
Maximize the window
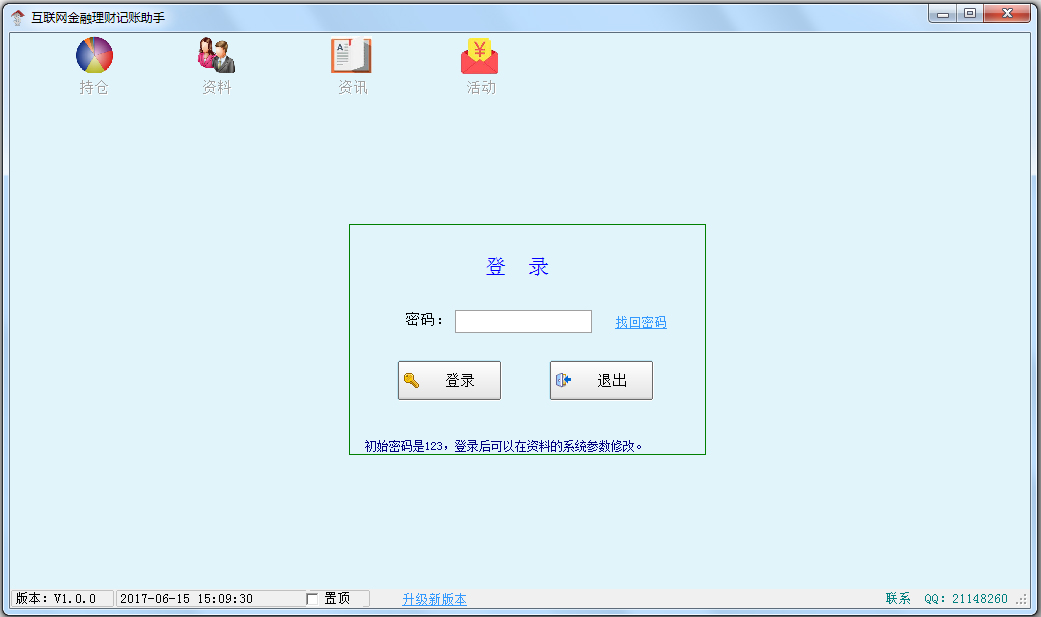[x=970, y=13]
